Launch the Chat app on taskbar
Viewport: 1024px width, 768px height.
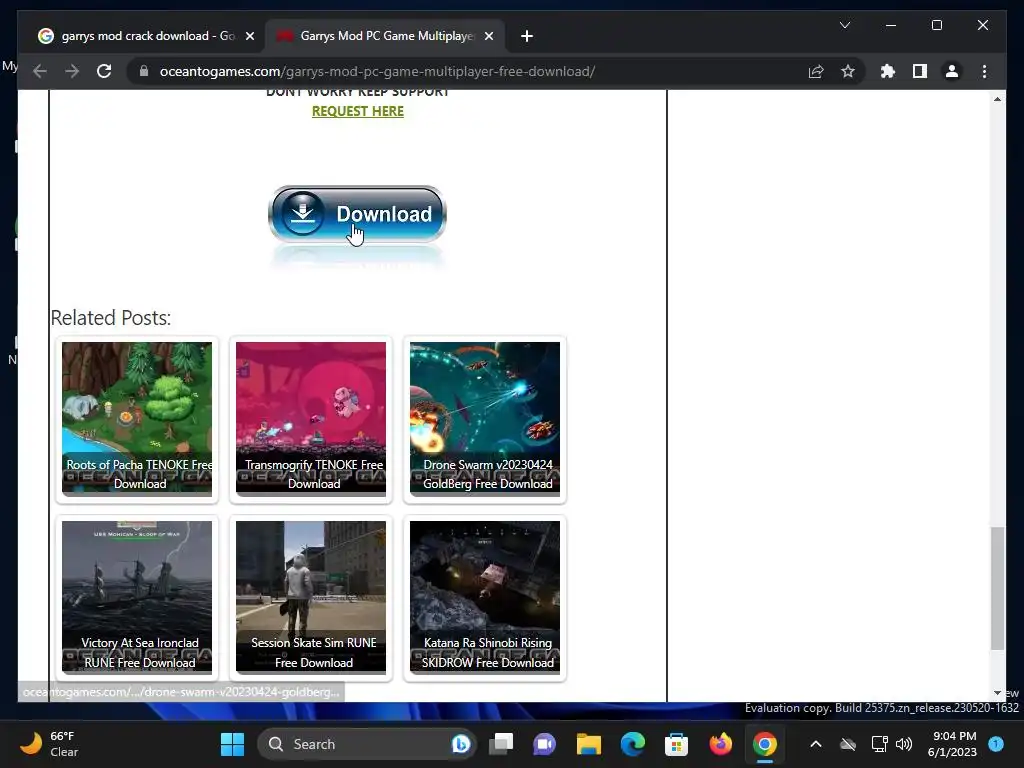click(545, 744)
